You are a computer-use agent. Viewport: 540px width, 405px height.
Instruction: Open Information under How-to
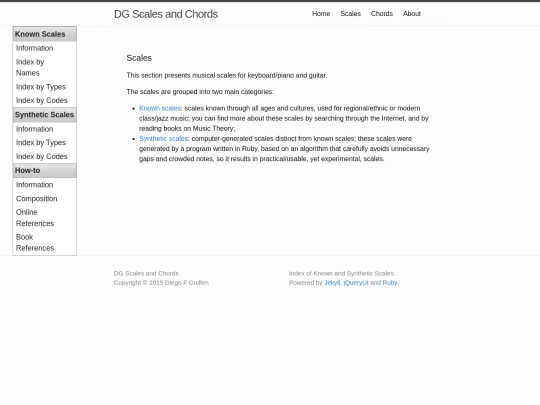[x=34, y=185]
